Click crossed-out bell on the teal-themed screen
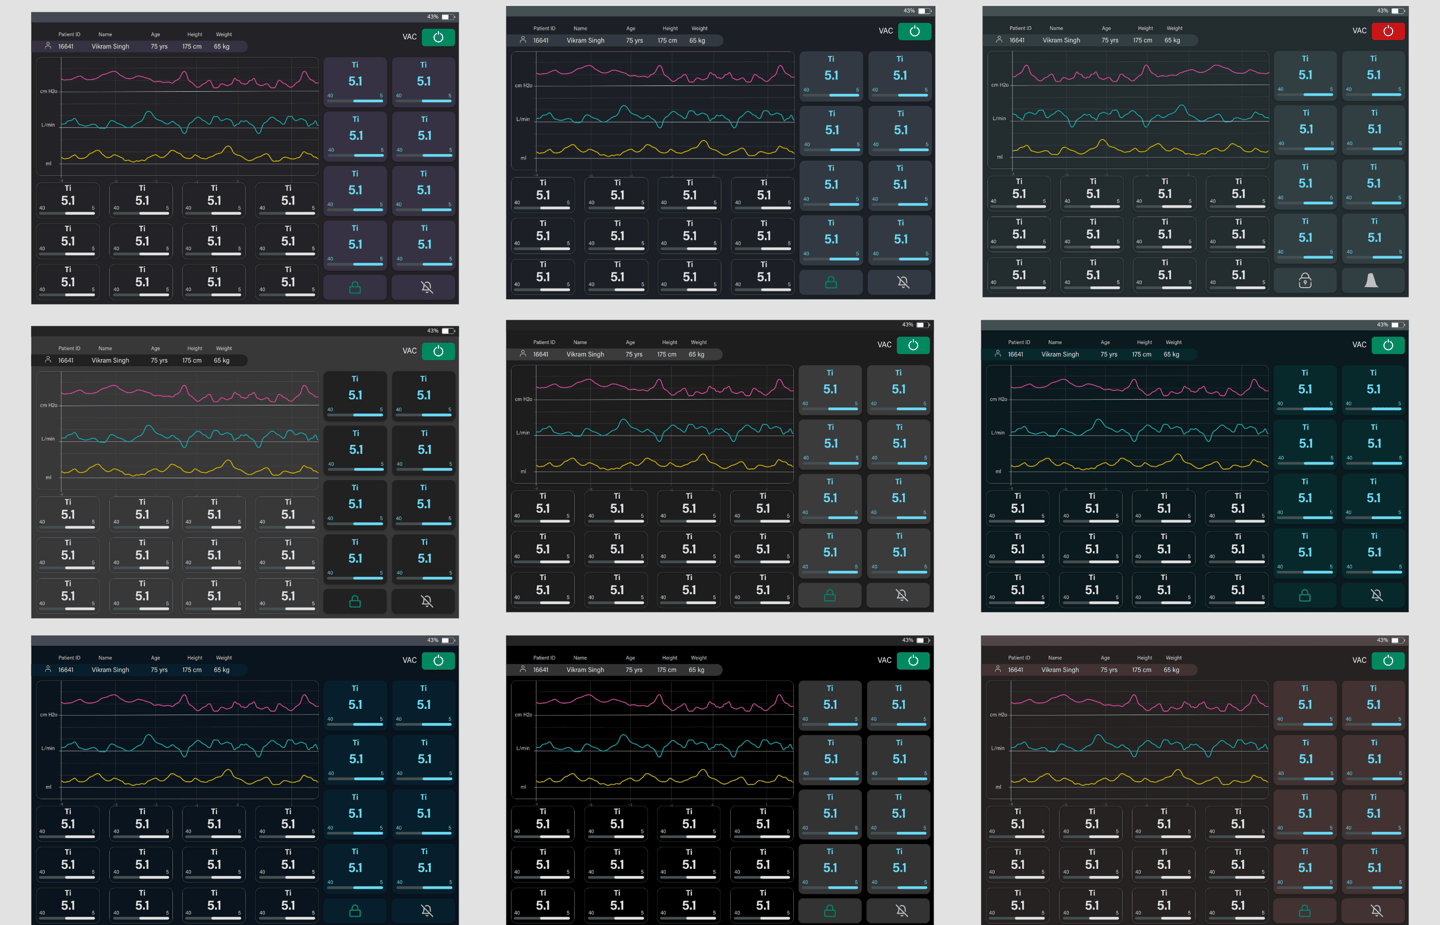This screenshot has width=1440, height=925. tap(1376, 595)
